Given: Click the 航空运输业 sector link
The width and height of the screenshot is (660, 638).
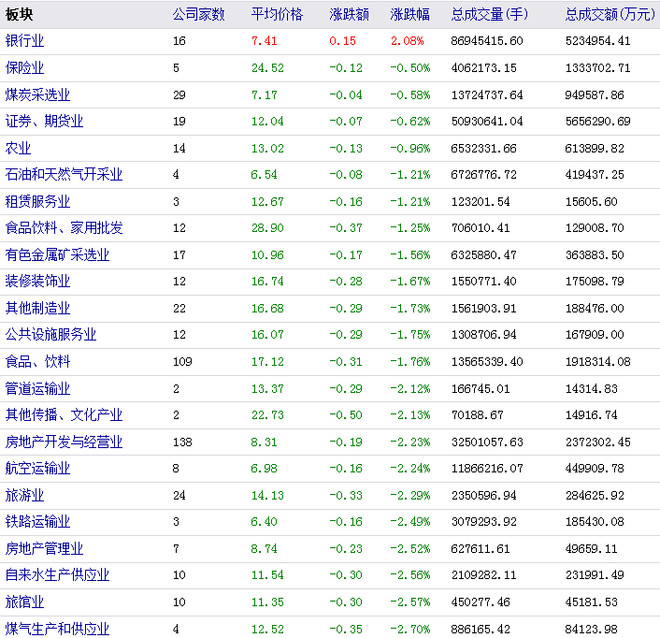Looking at the screenshot, I should point(37,468).
